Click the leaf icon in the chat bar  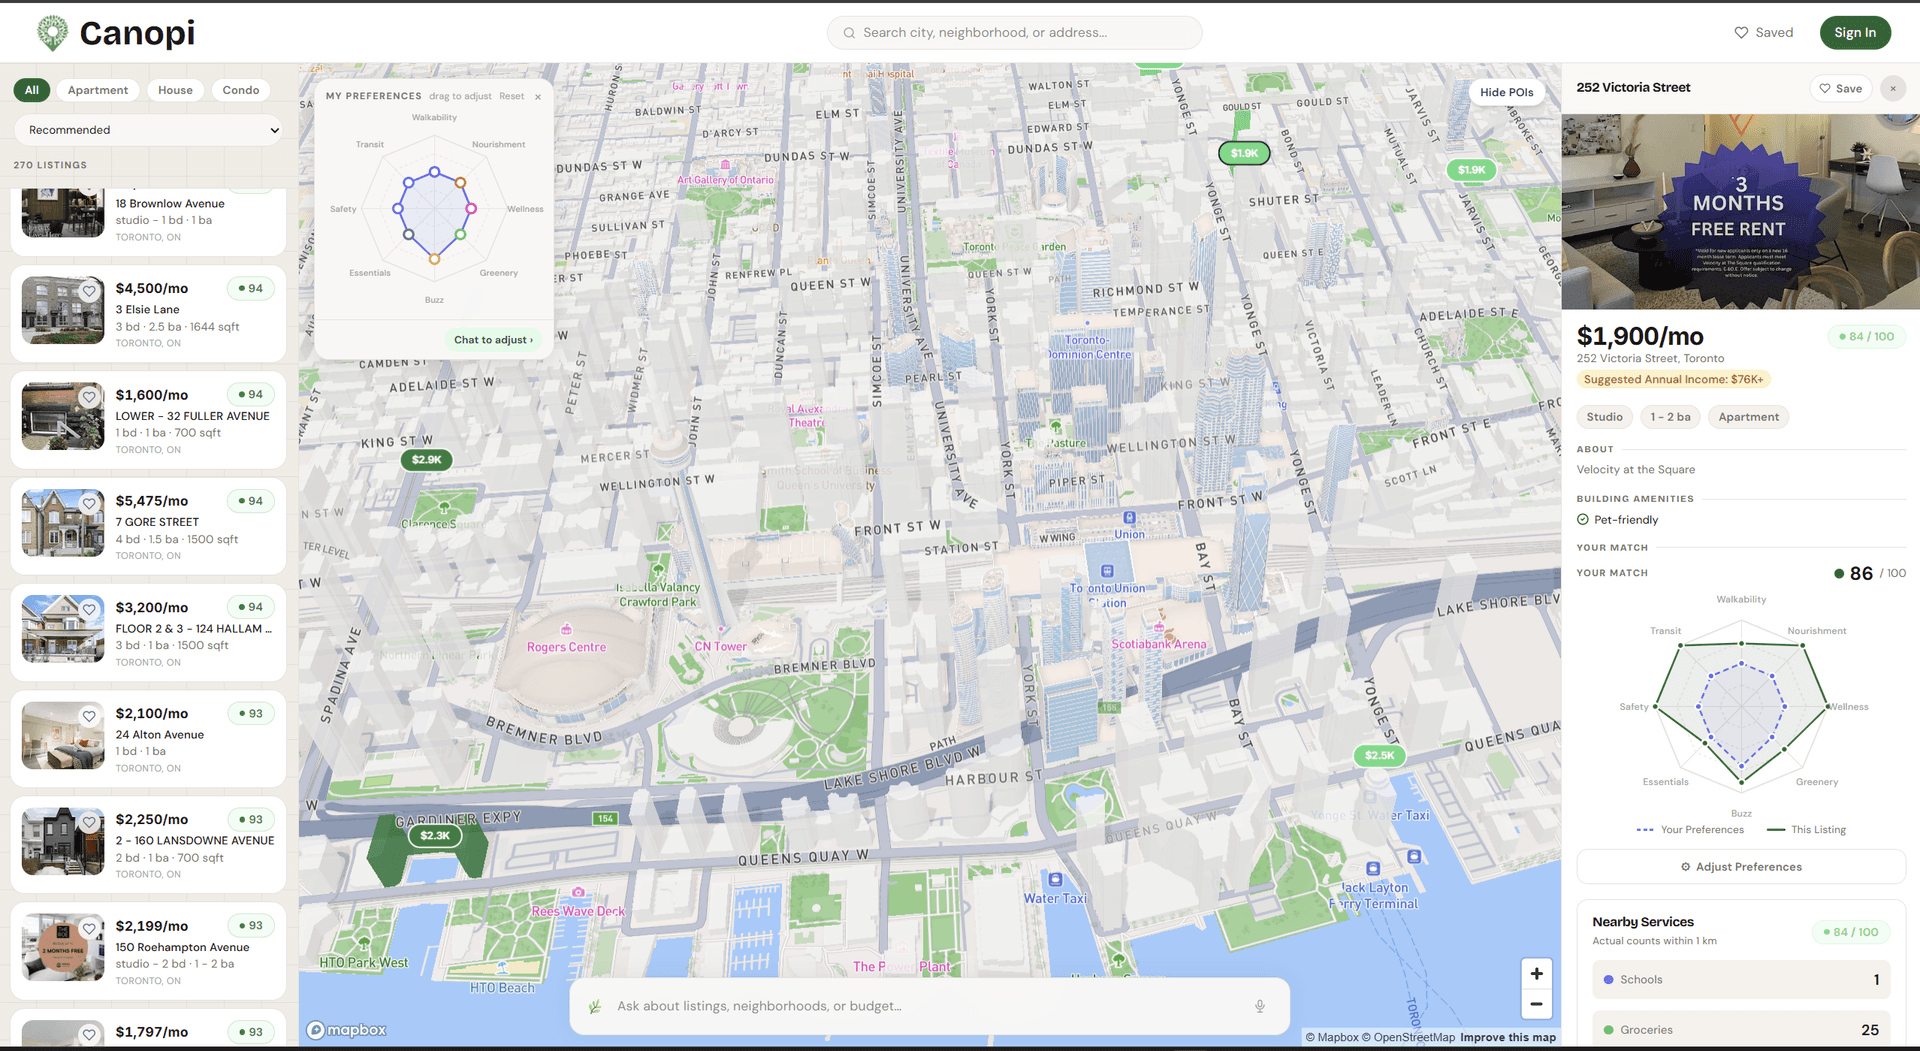(x=595, y=1006)
